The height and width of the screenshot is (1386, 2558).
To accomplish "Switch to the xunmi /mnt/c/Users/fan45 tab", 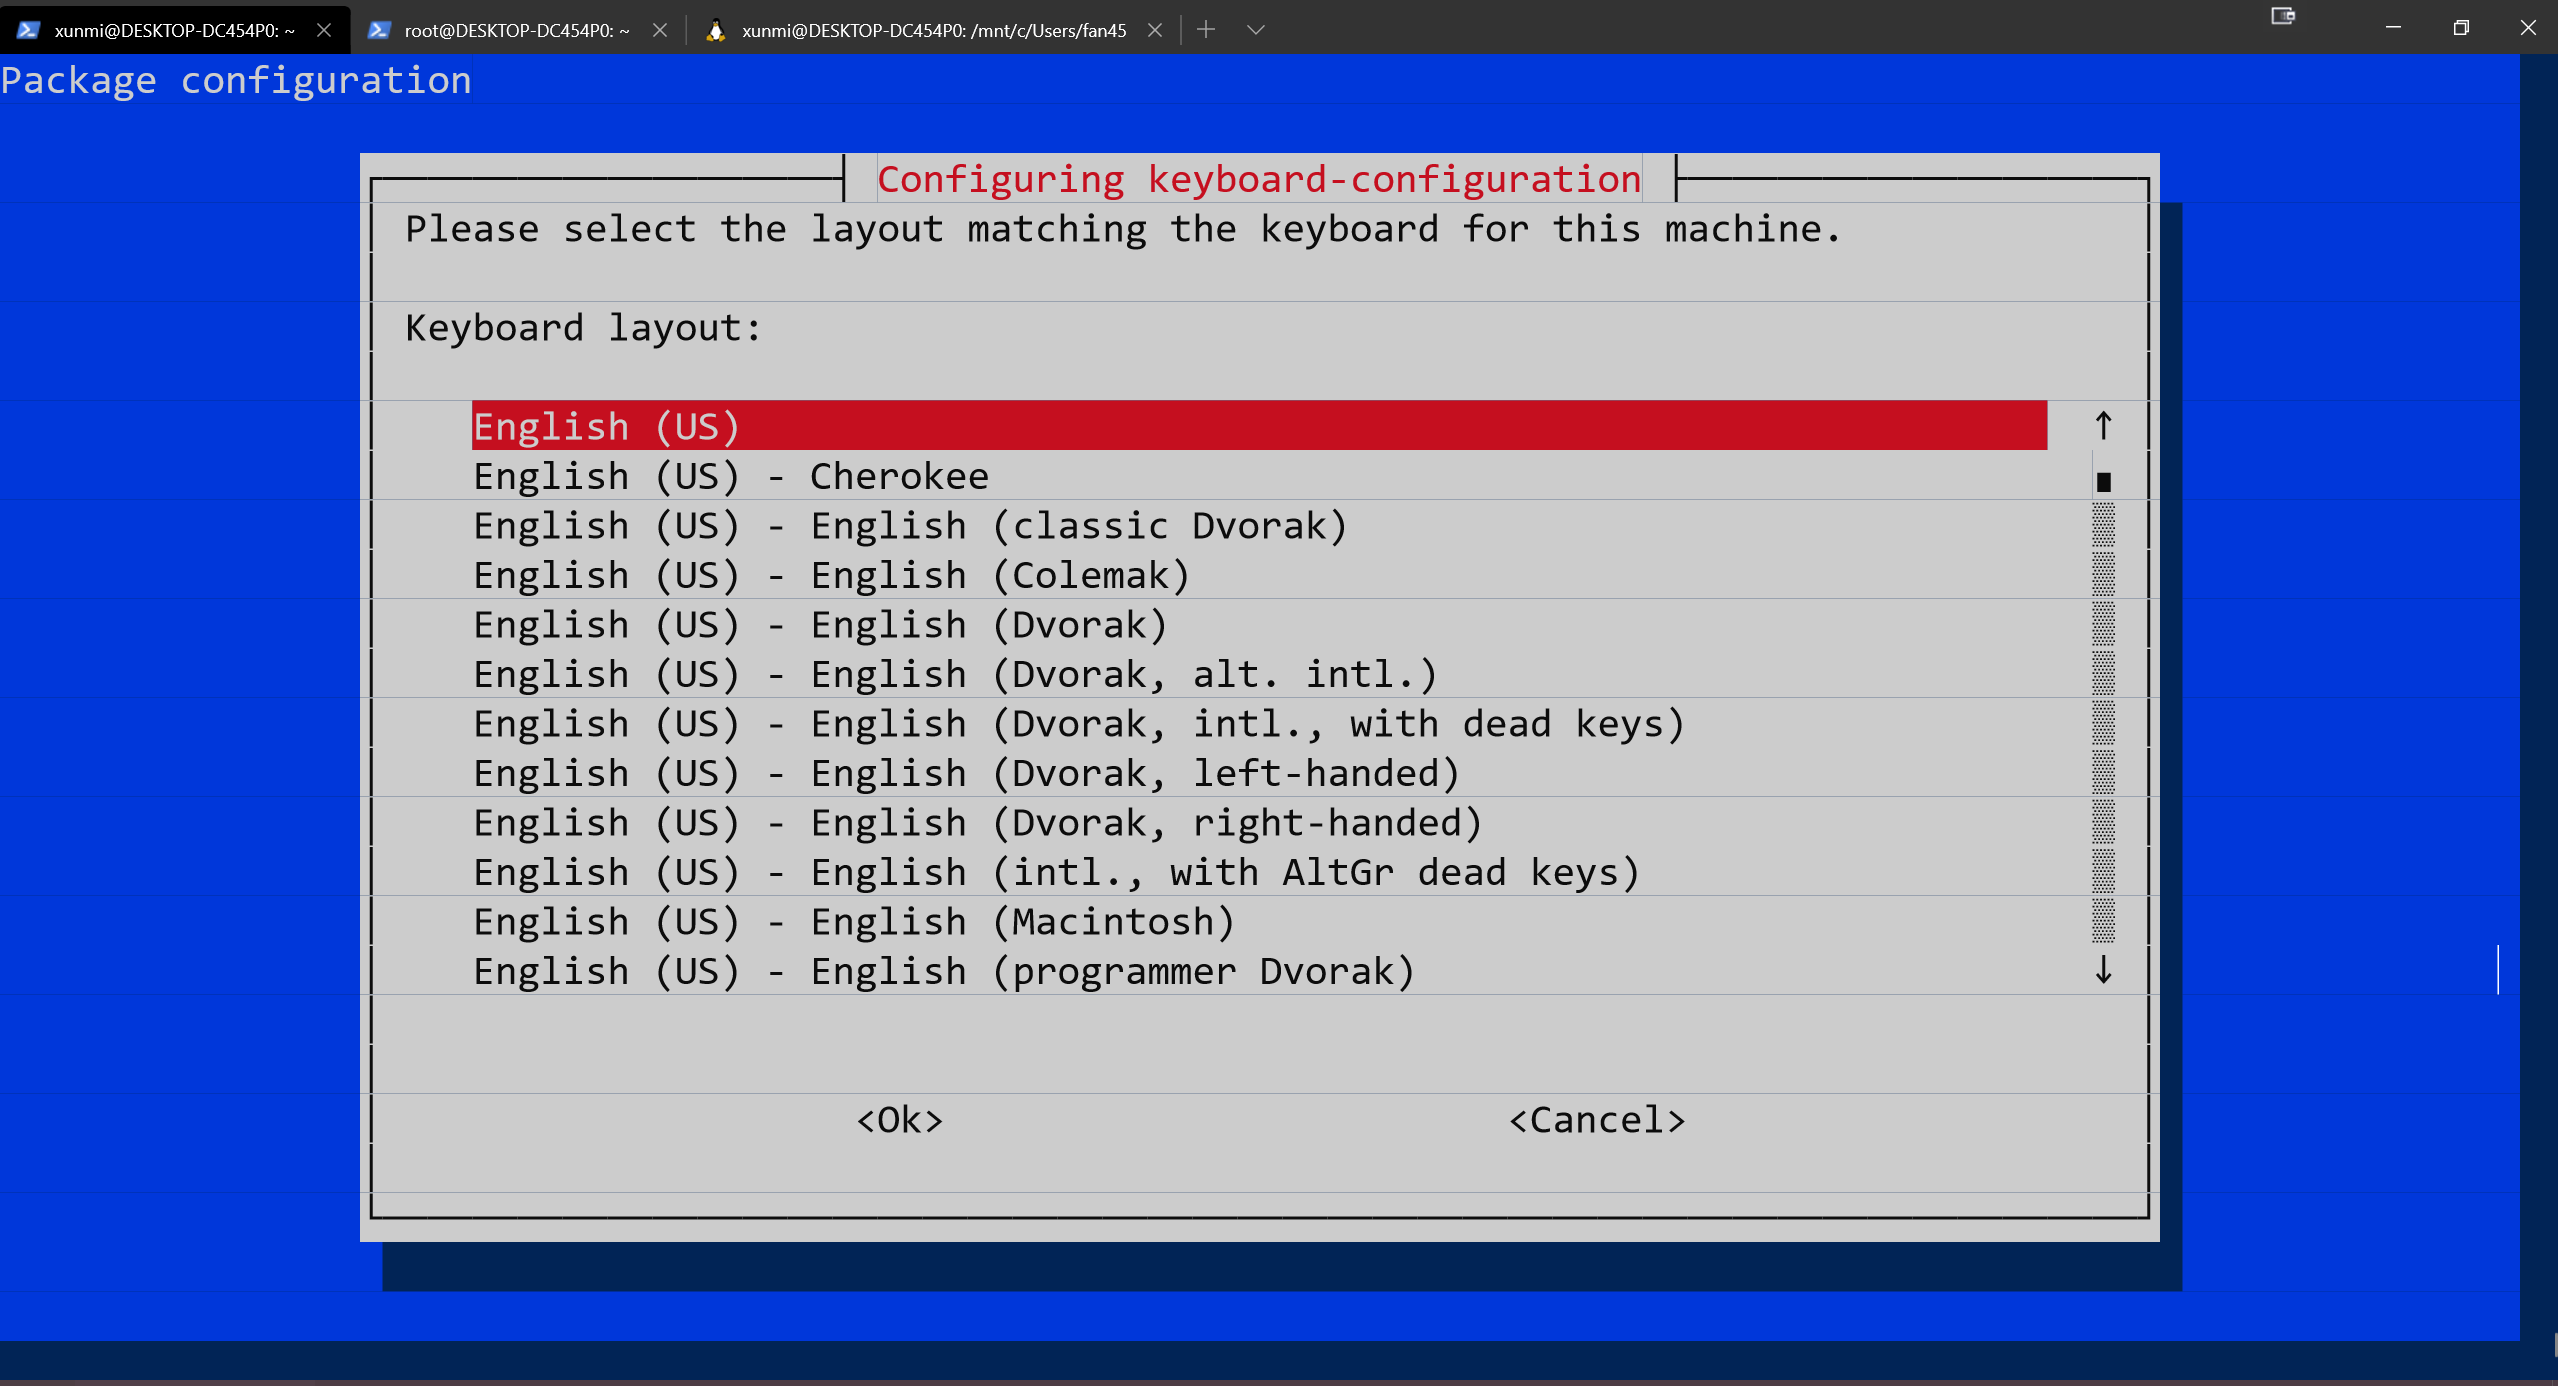I will 932,30.
